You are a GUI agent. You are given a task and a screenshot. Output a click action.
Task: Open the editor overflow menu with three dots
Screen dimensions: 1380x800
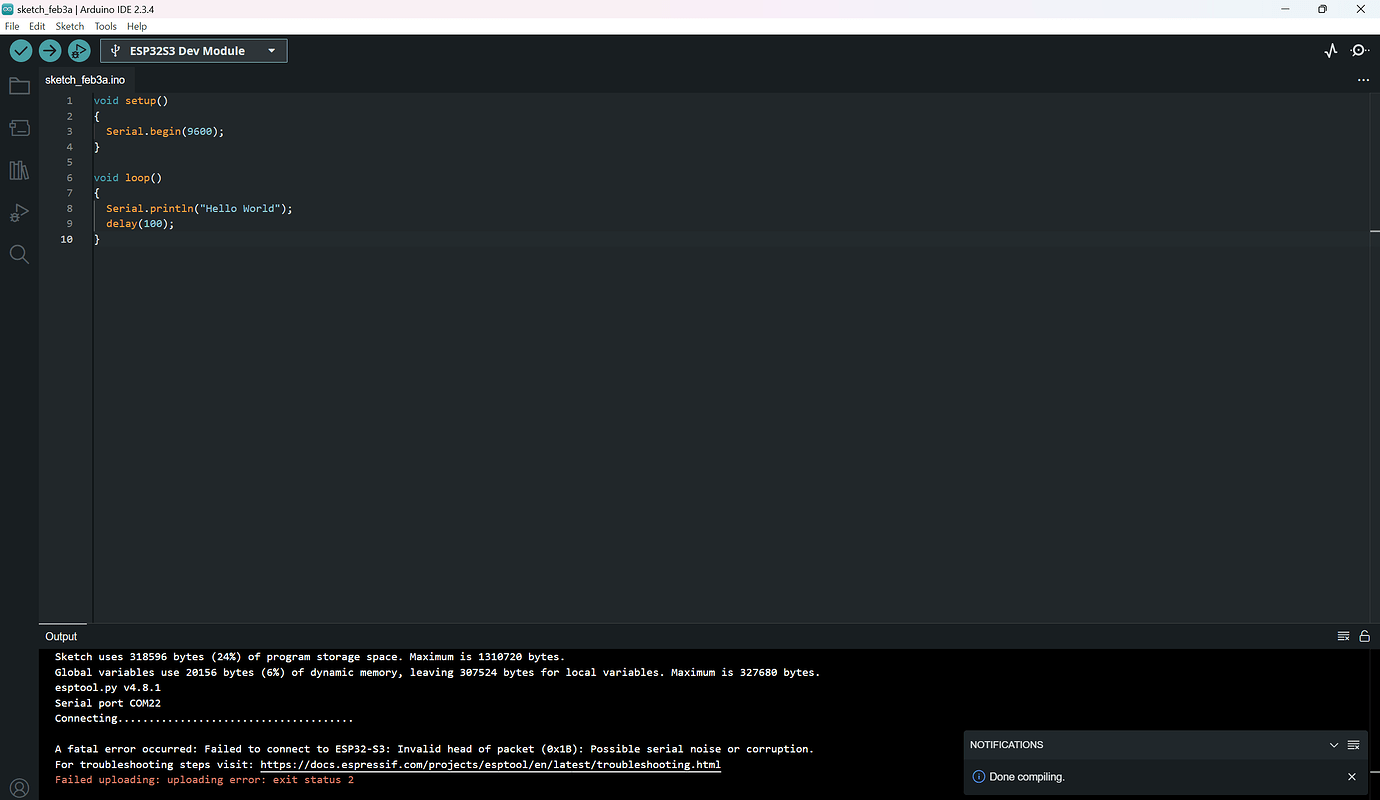click(x=1363, y=79)
